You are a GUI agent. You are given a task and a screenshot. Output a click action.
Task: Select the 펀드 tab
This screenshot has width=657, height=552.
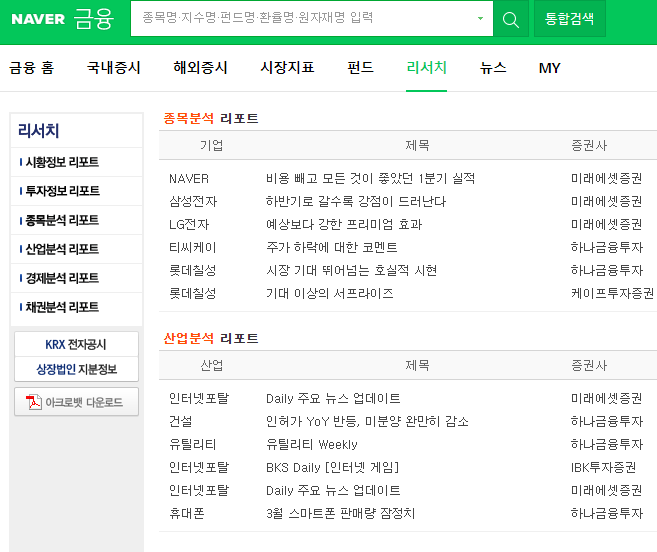click(360, 67)
